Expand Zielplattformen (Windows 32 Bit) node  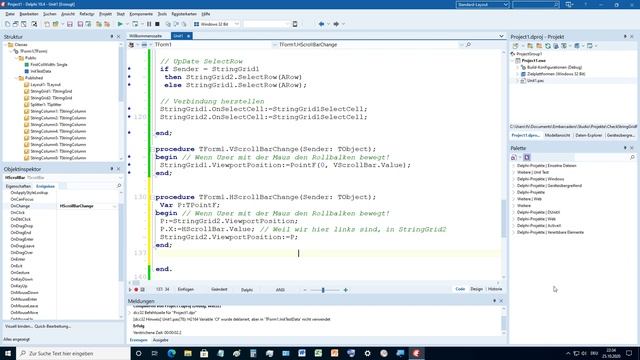(x=518, y=74)
